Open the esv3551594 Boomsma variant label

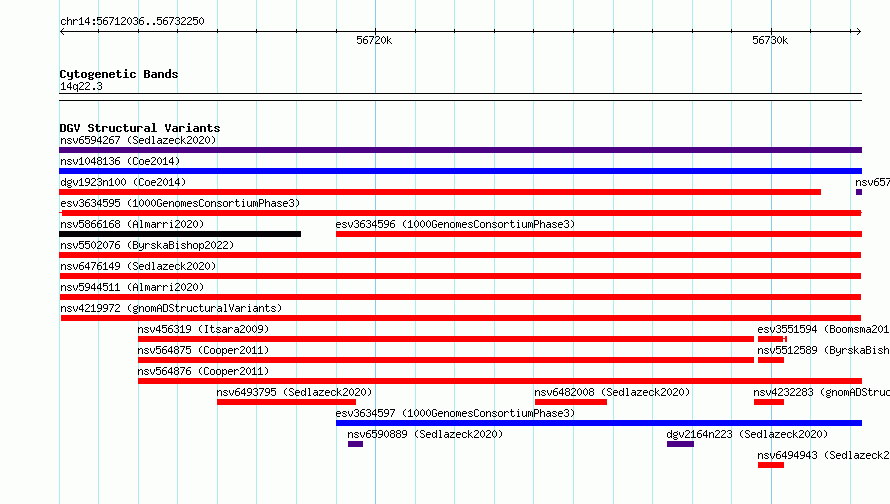824,329
